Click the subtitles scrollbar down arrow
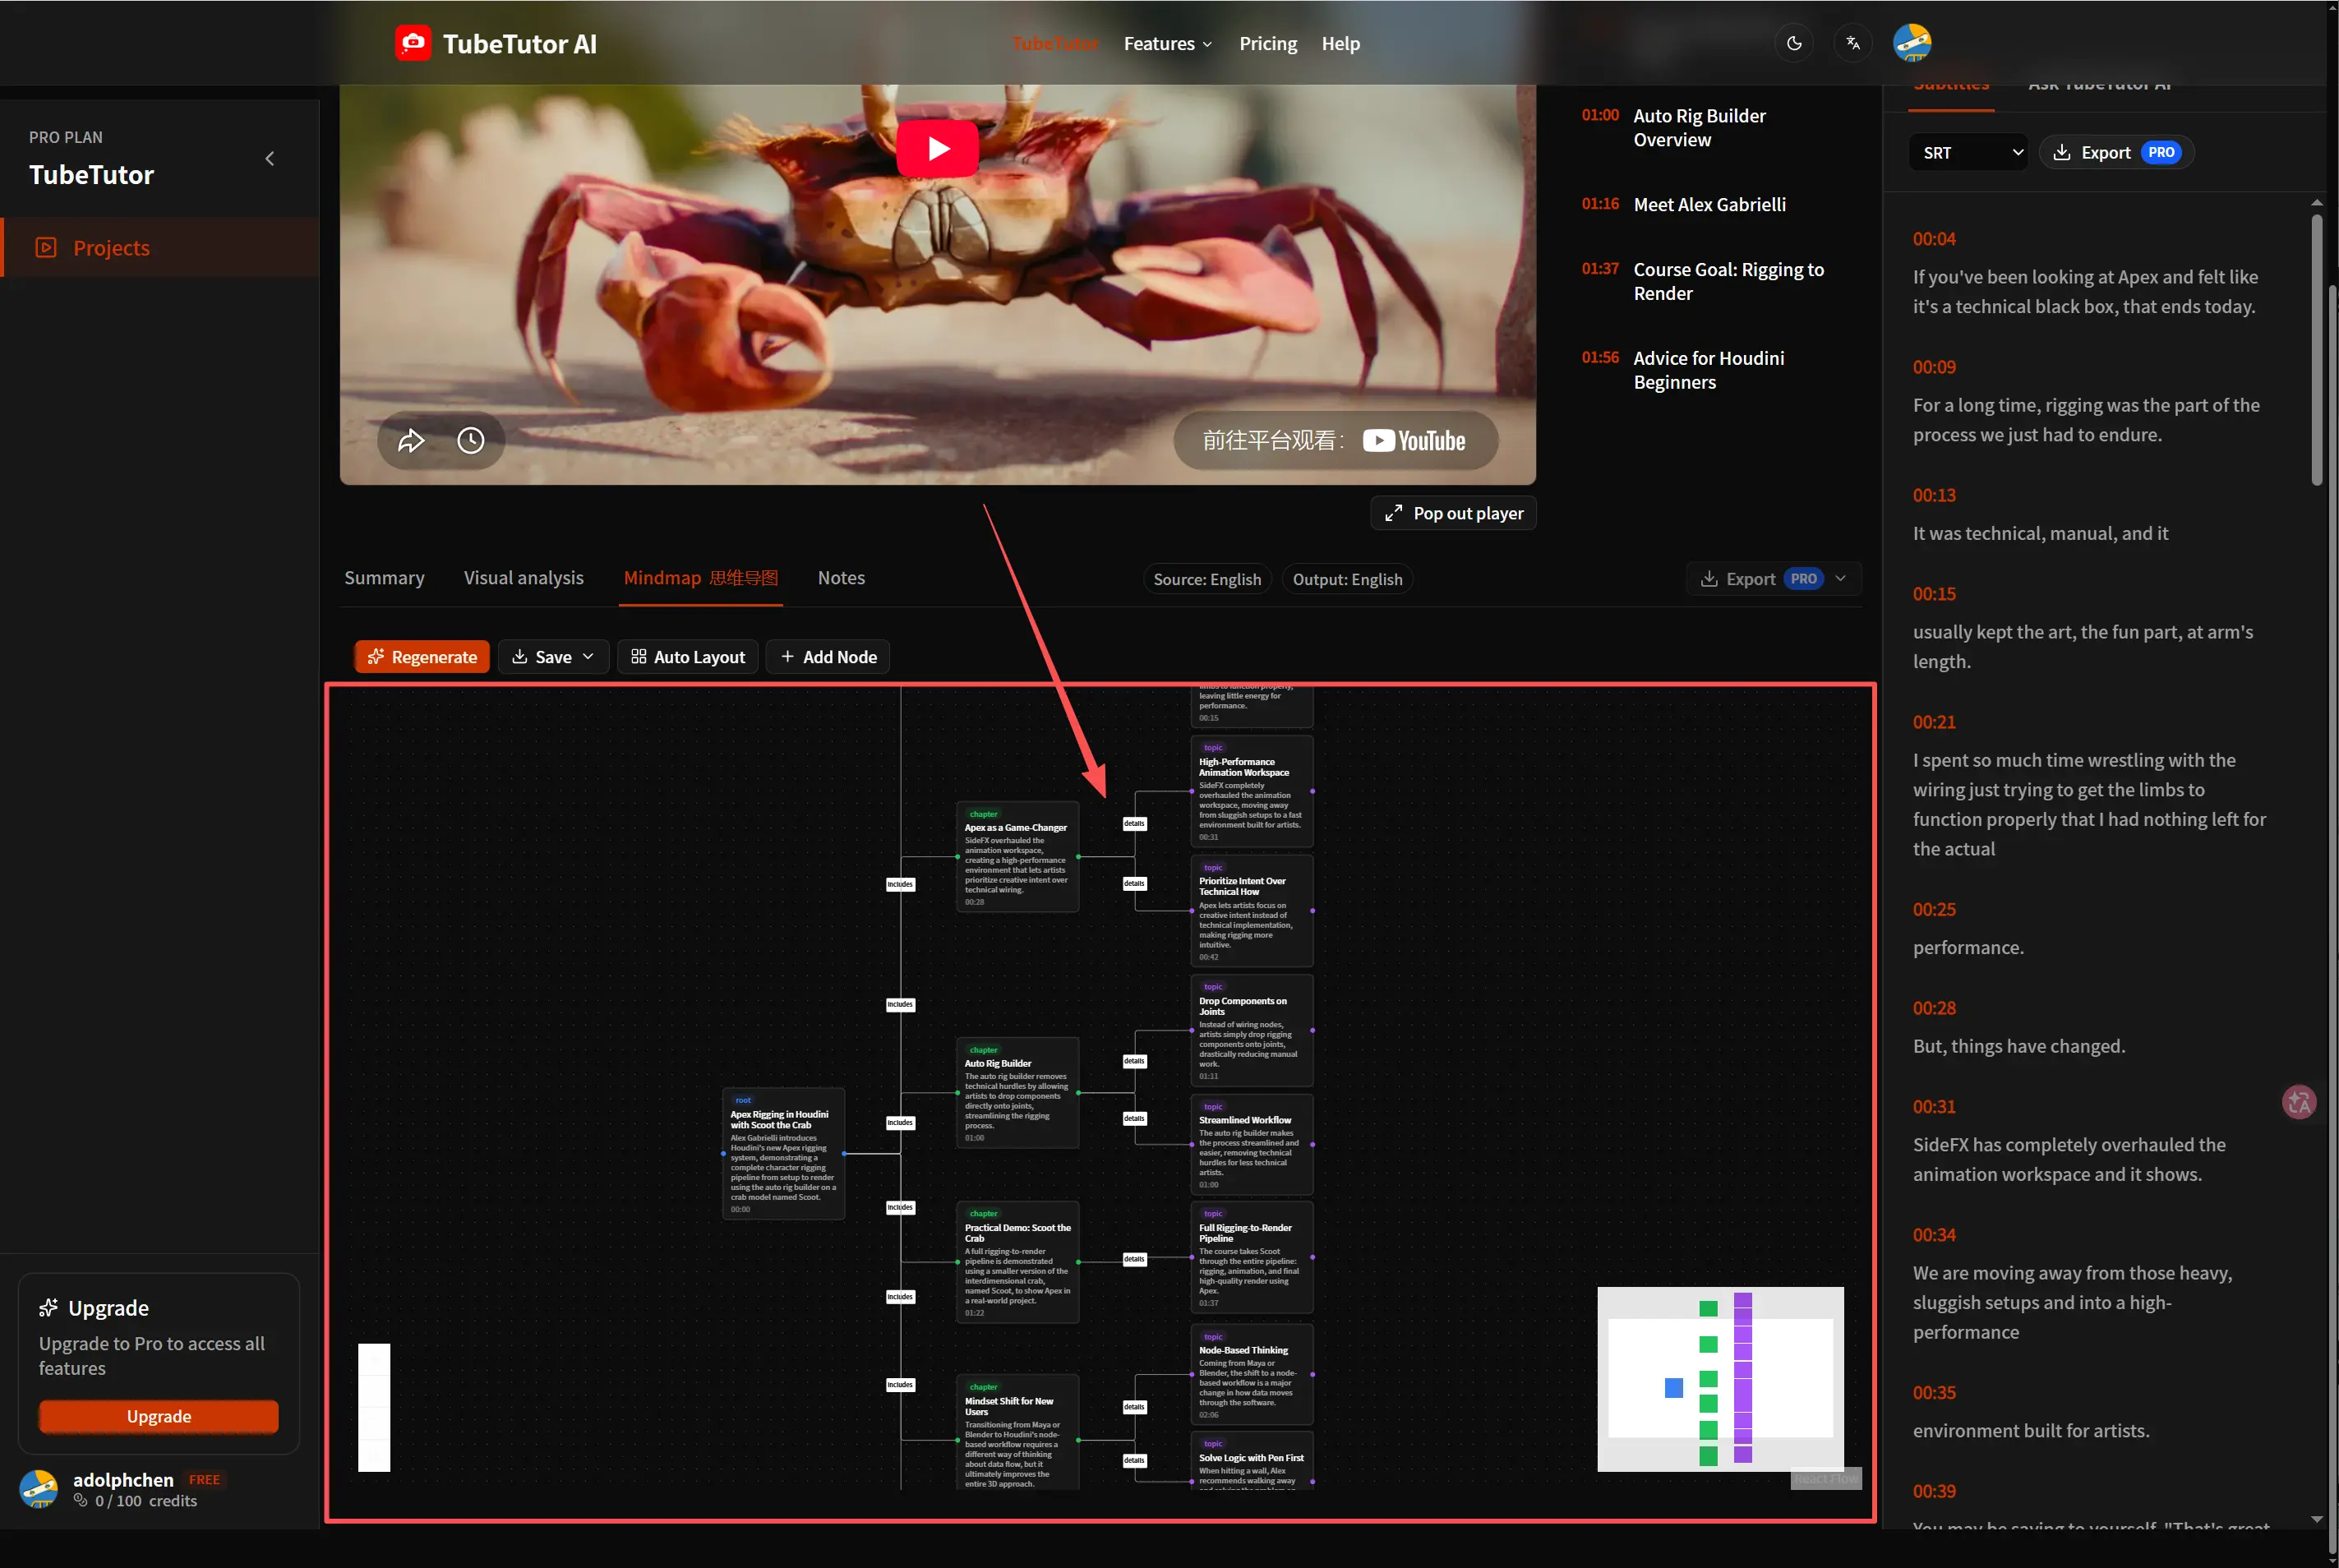This screenshot has width=2339, height=1568. click(x=2317, y=1519)
